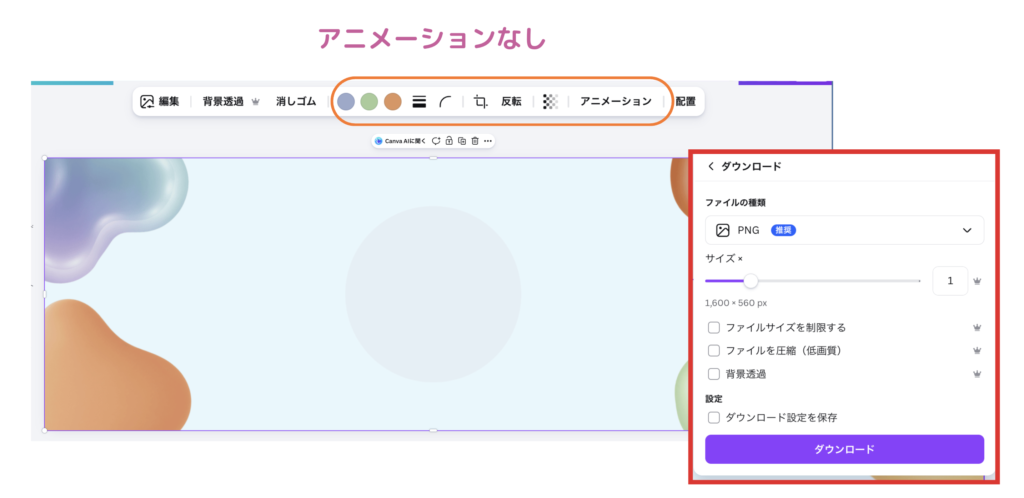
Task: Check ダウンロード設定を保存 option
Action: pyautogui.click(x=714, y=417)
